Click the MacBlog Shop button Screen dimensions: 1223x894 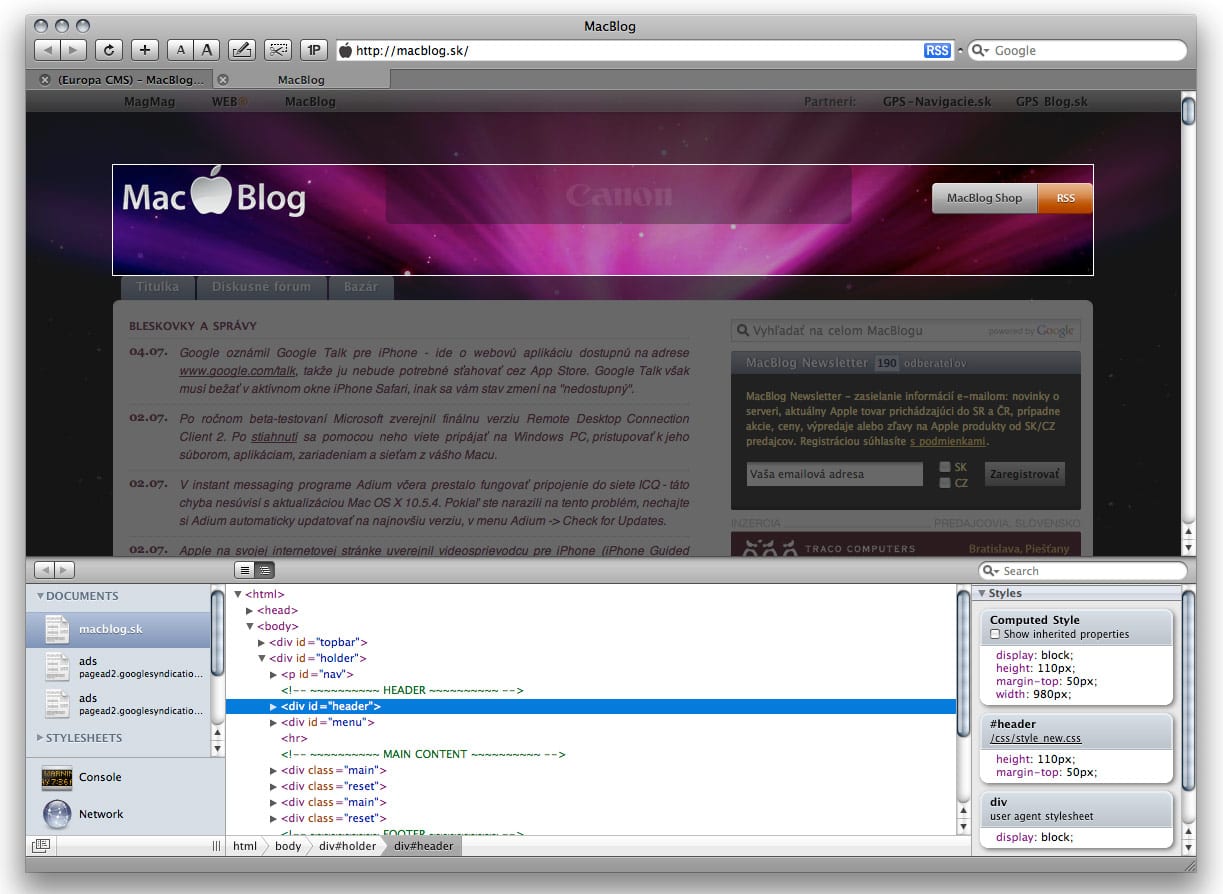985,198
